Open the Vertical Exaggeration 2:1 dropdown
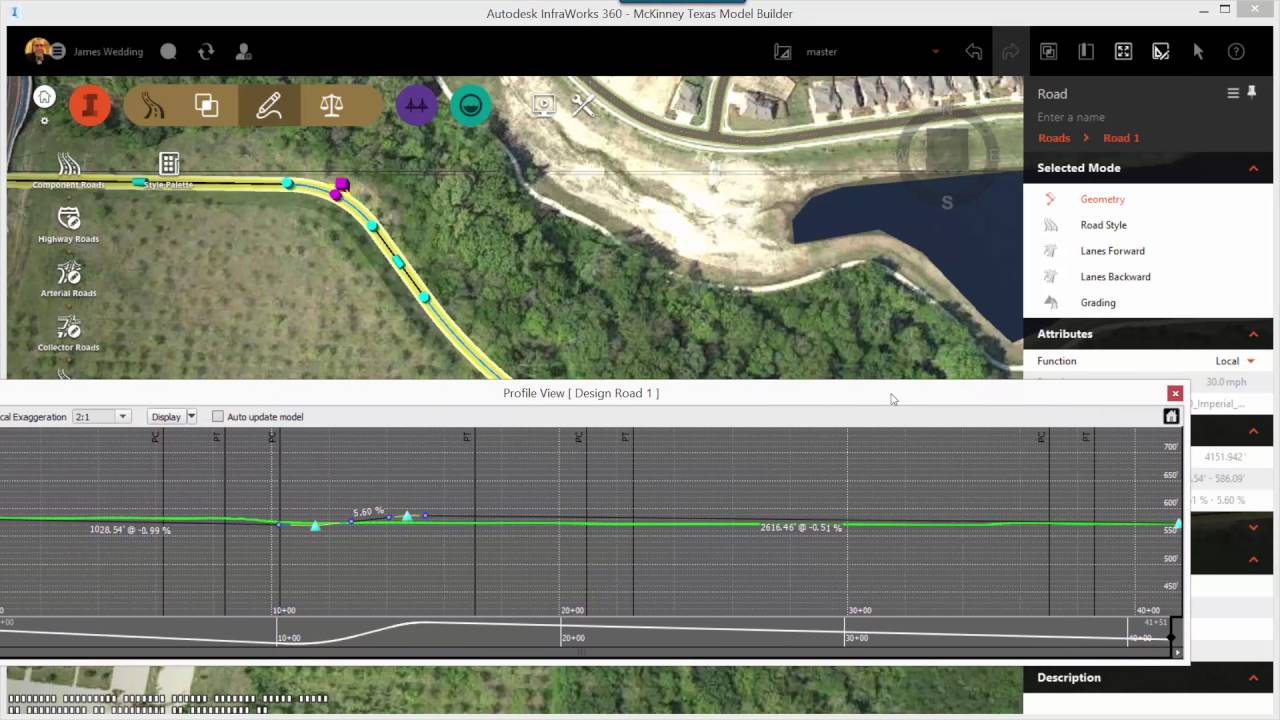Screen dimensions: 1280x720 (x=101, y=417)
